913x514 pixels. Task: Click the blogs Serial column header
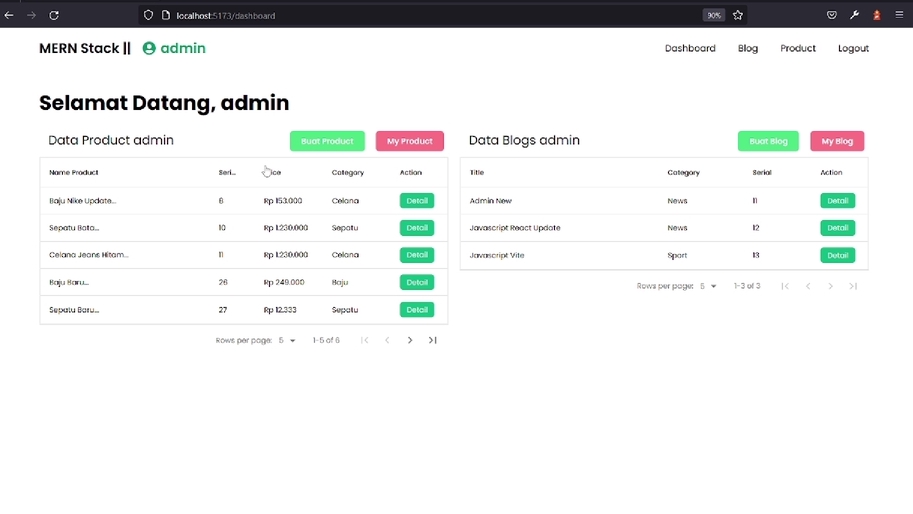762,172
